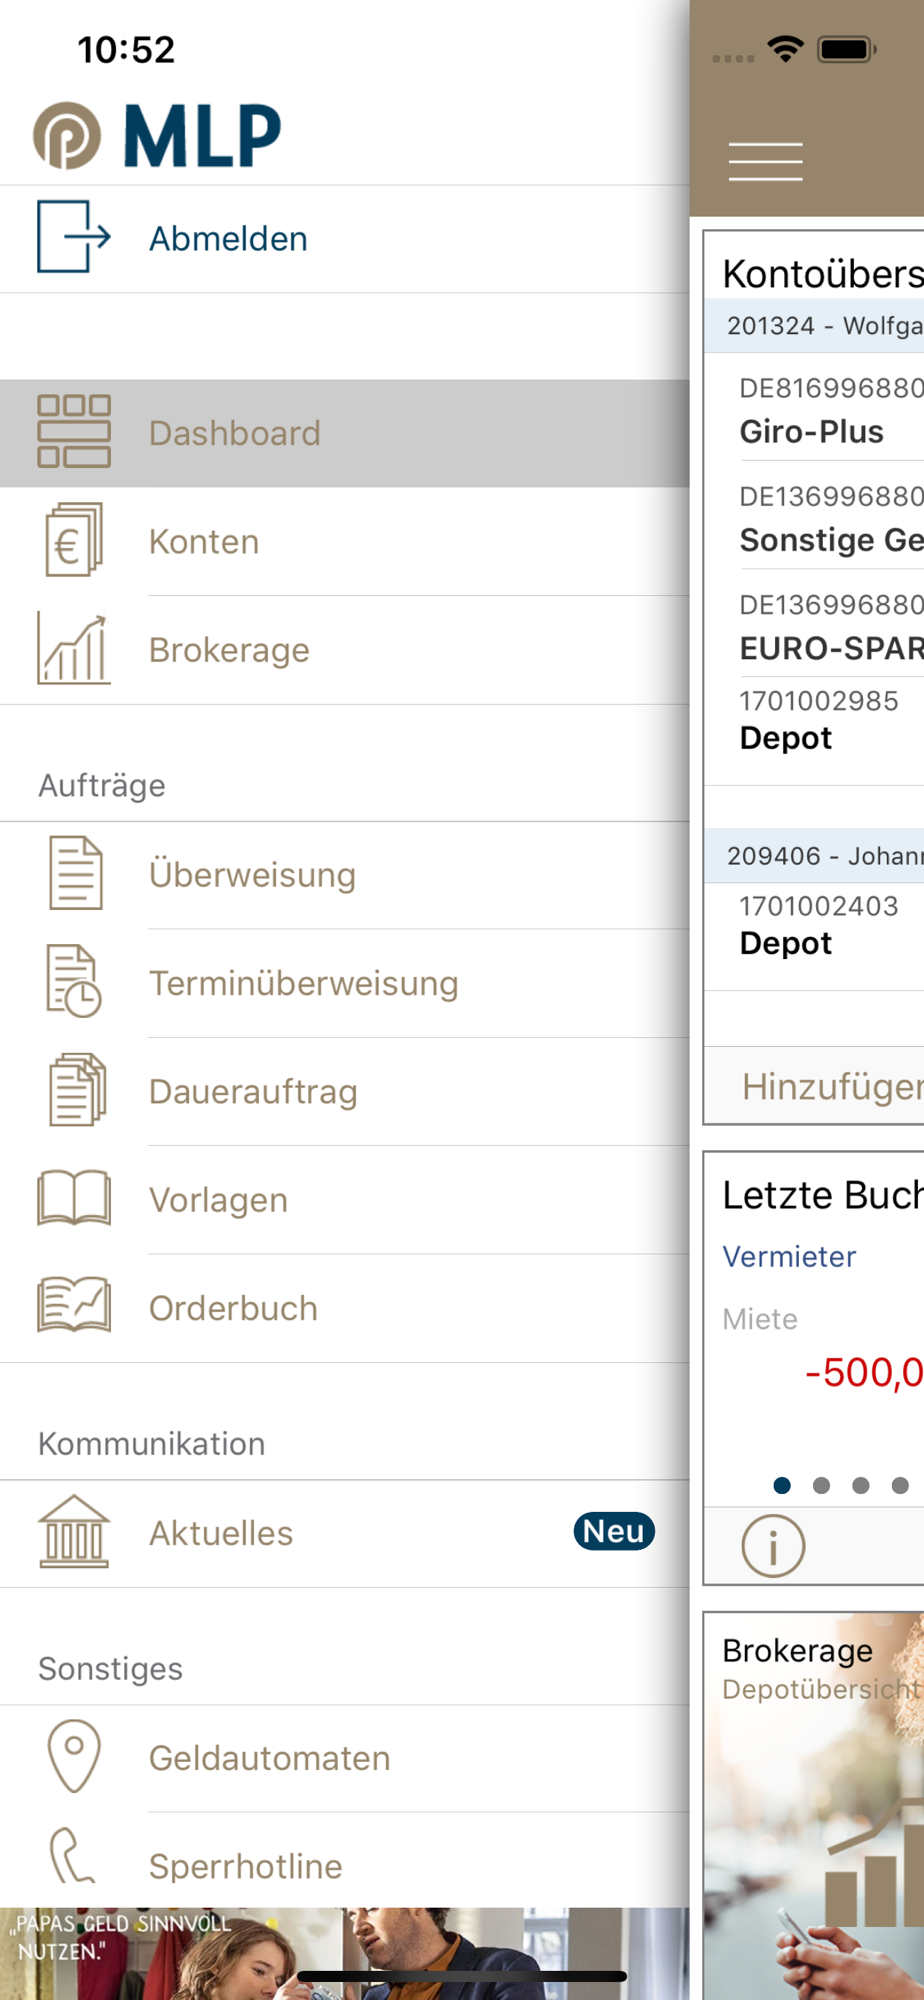This screenshot has height=2000, width=924.
Task: Open the Sperrhotline menu entry
Action: pyautogui.click(x=345, y=1862)
